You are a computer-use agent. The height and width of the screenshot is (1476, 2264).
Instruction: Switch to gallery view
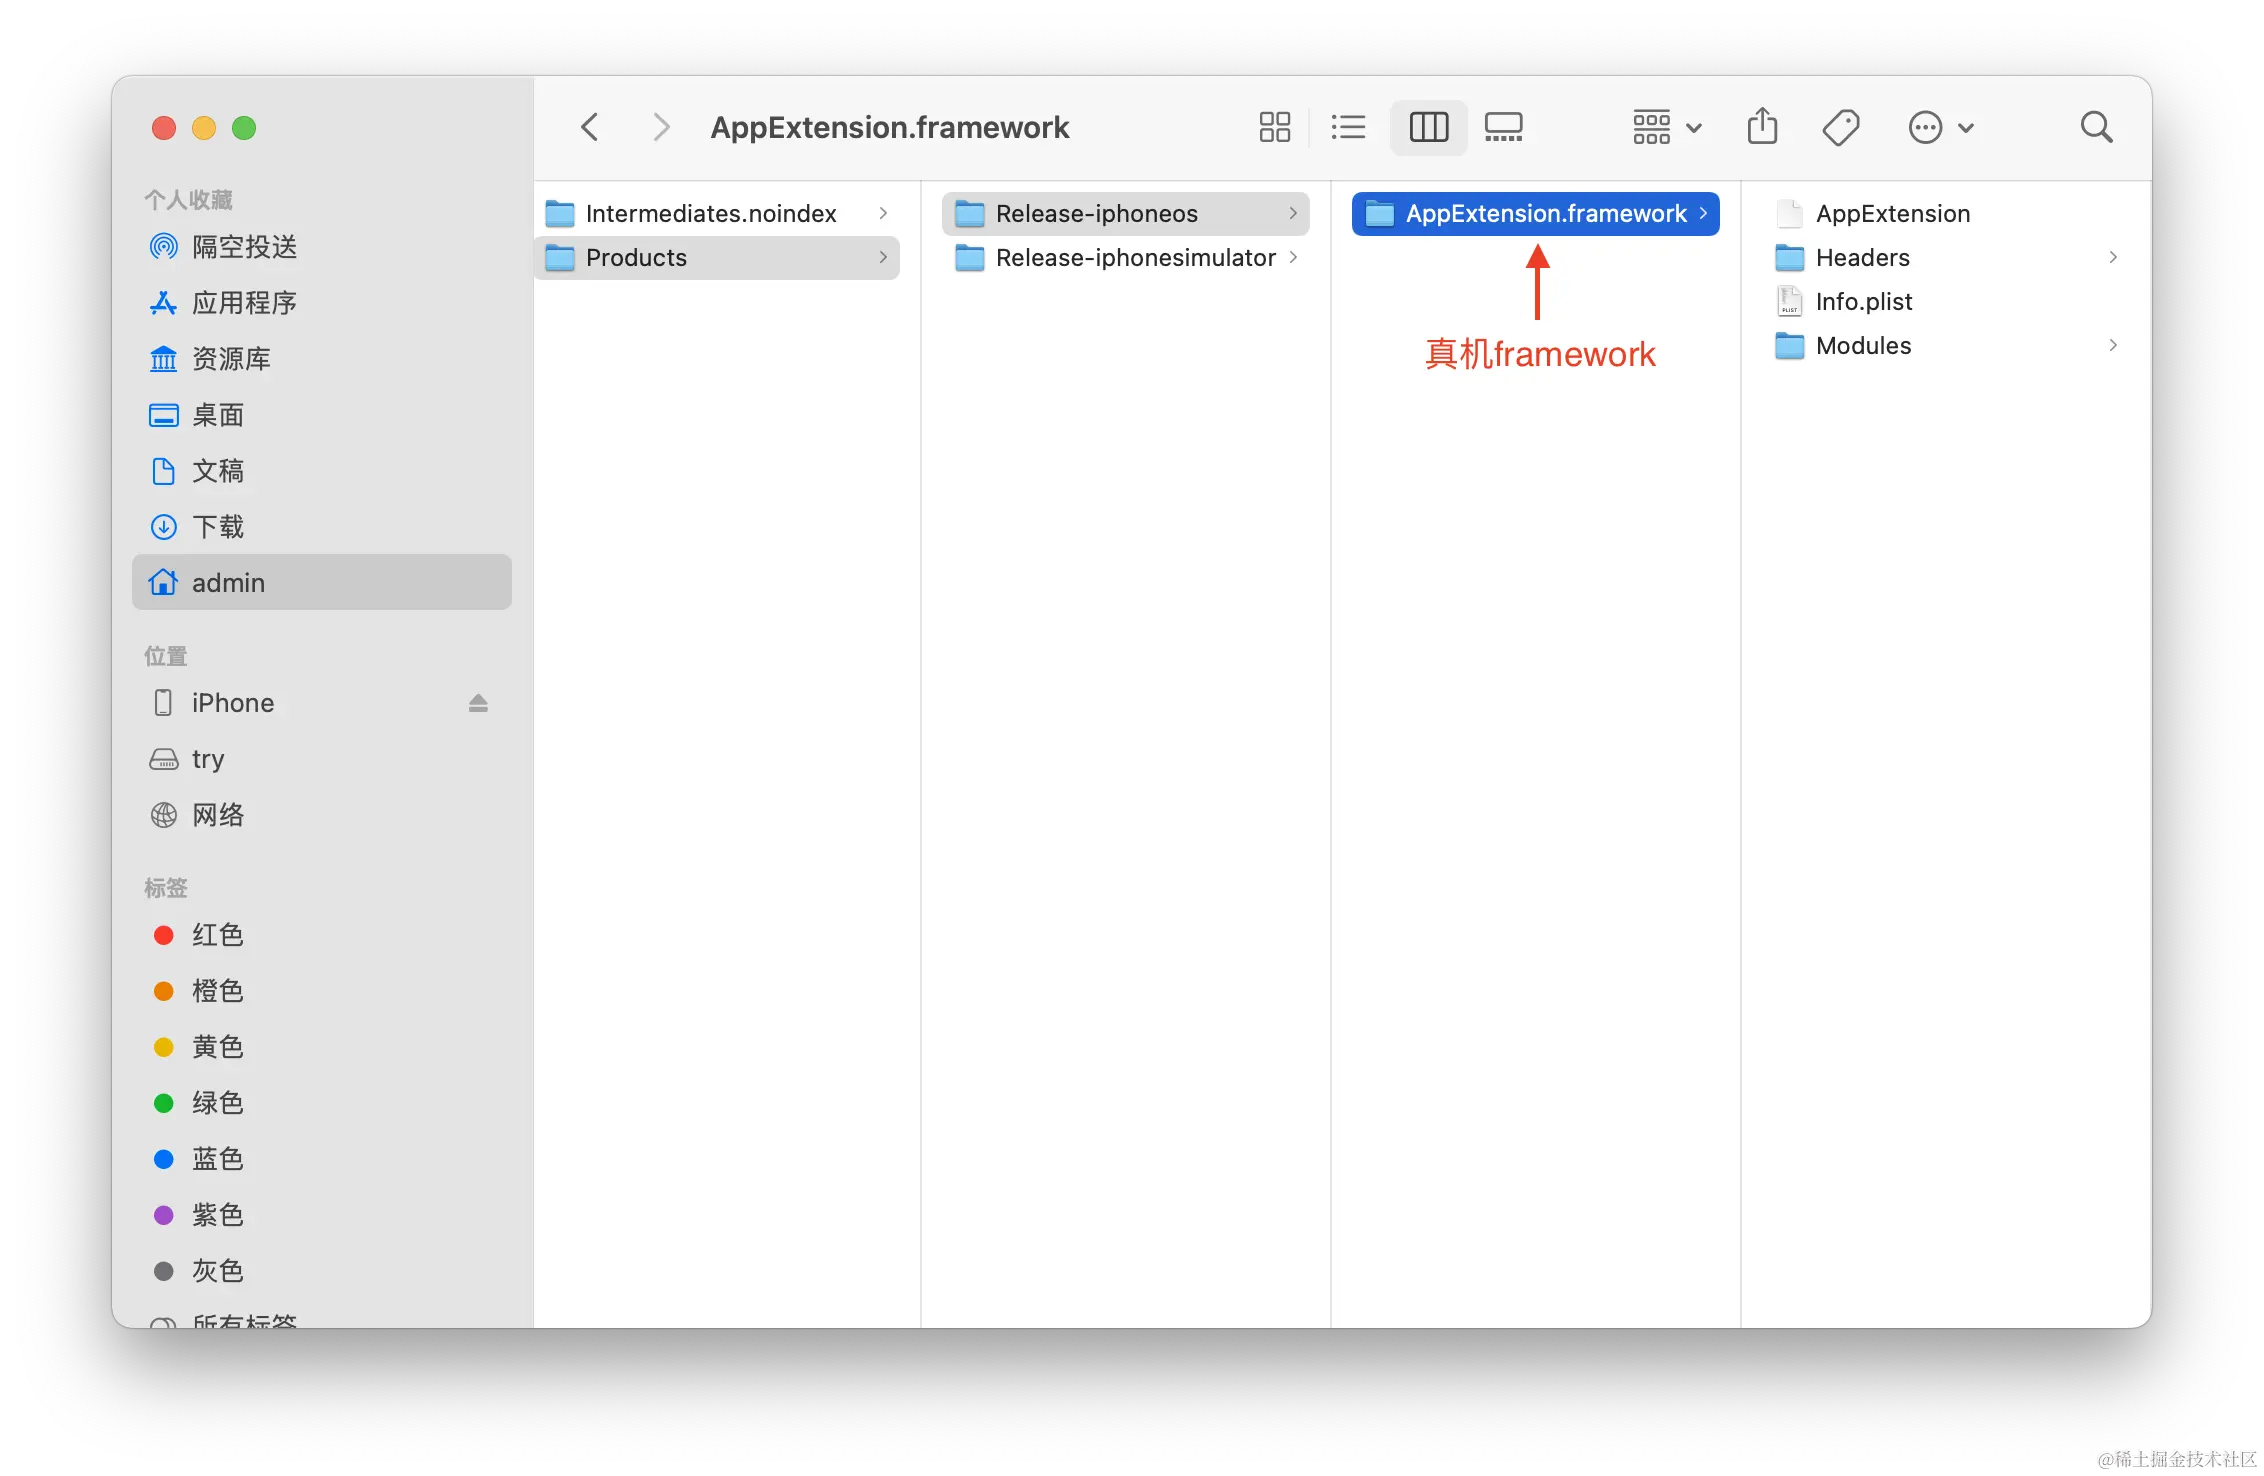(x=1503, y=127)
